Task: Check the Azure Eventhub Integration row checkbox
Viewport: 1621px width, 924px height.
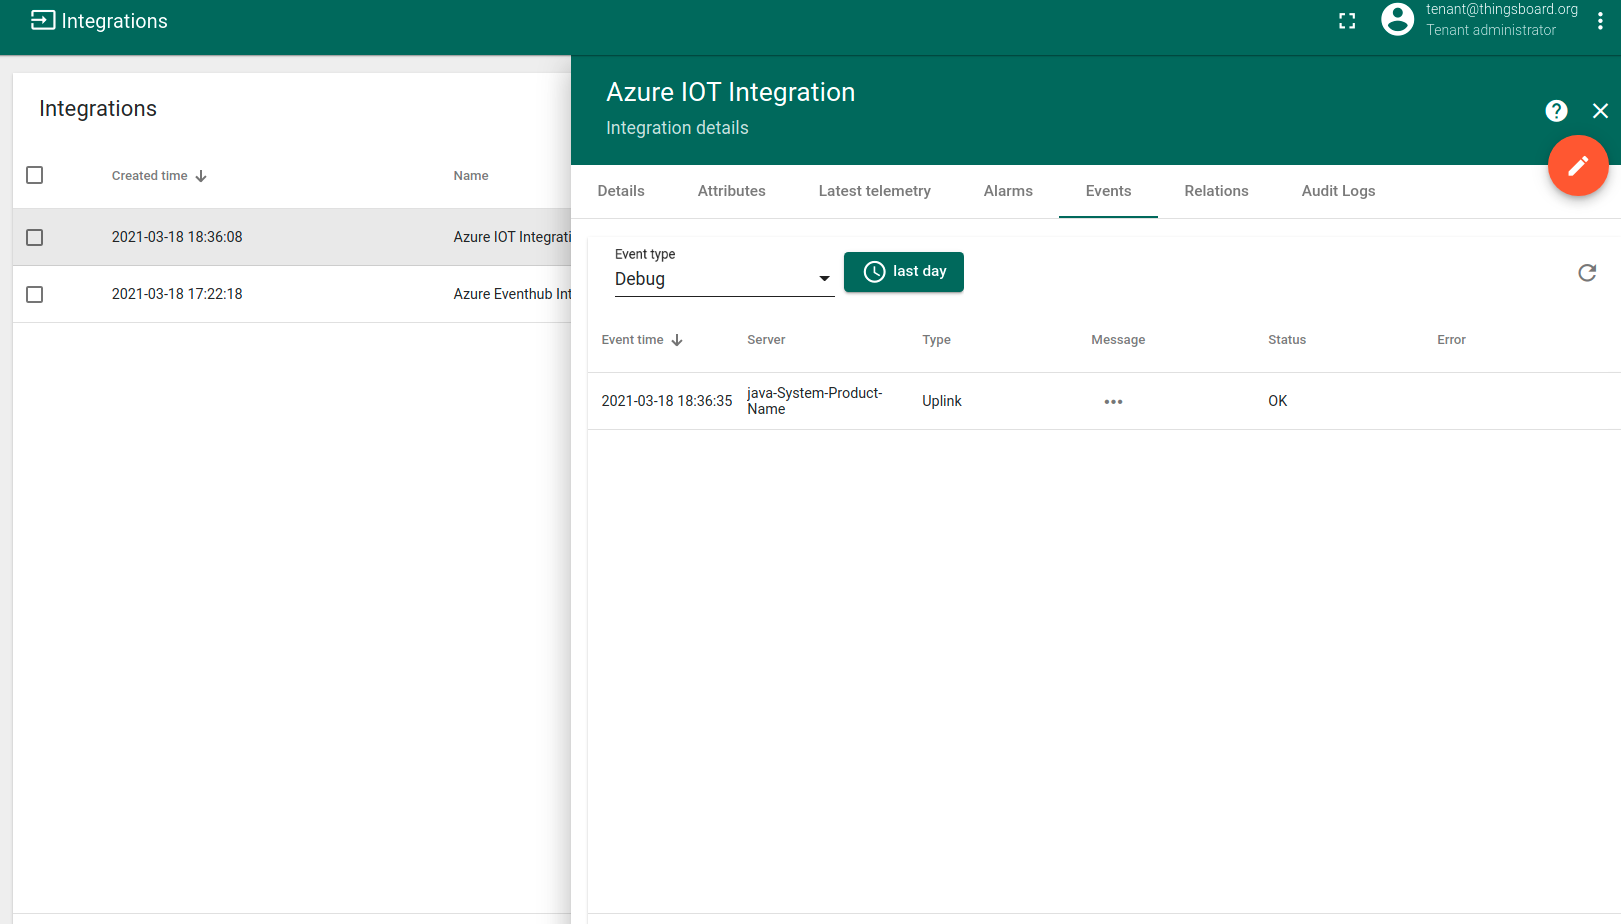Action: click(x=35, y=295)
